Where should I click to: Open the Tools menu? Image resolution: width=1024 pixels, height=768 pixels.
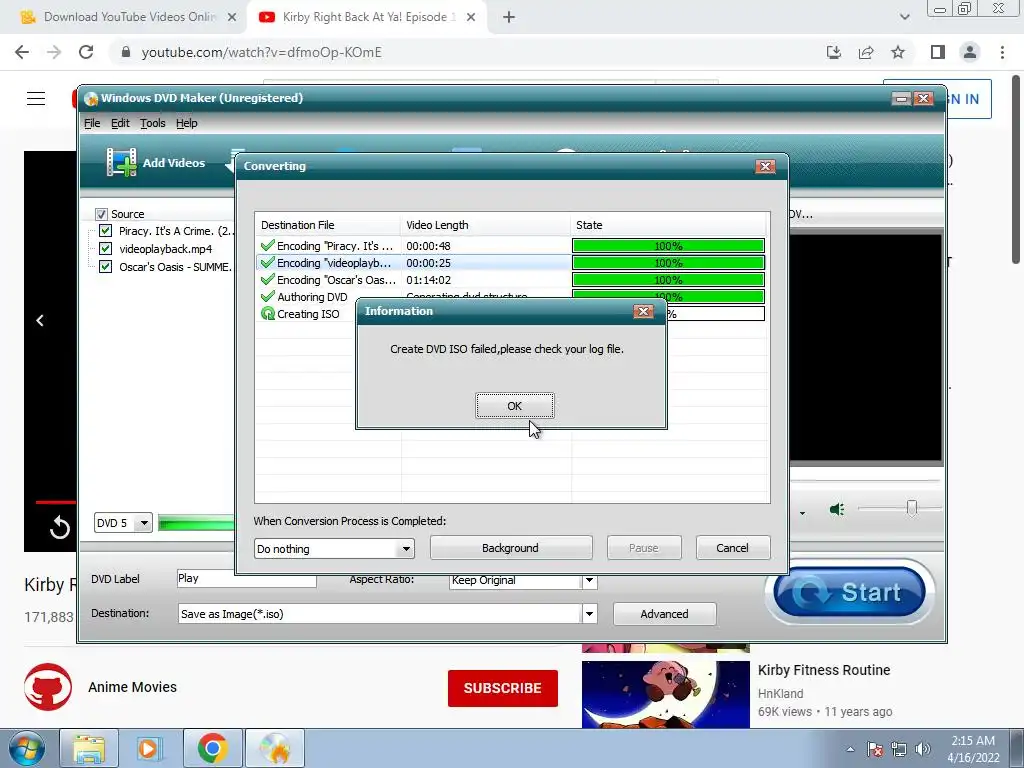point(153,123)
